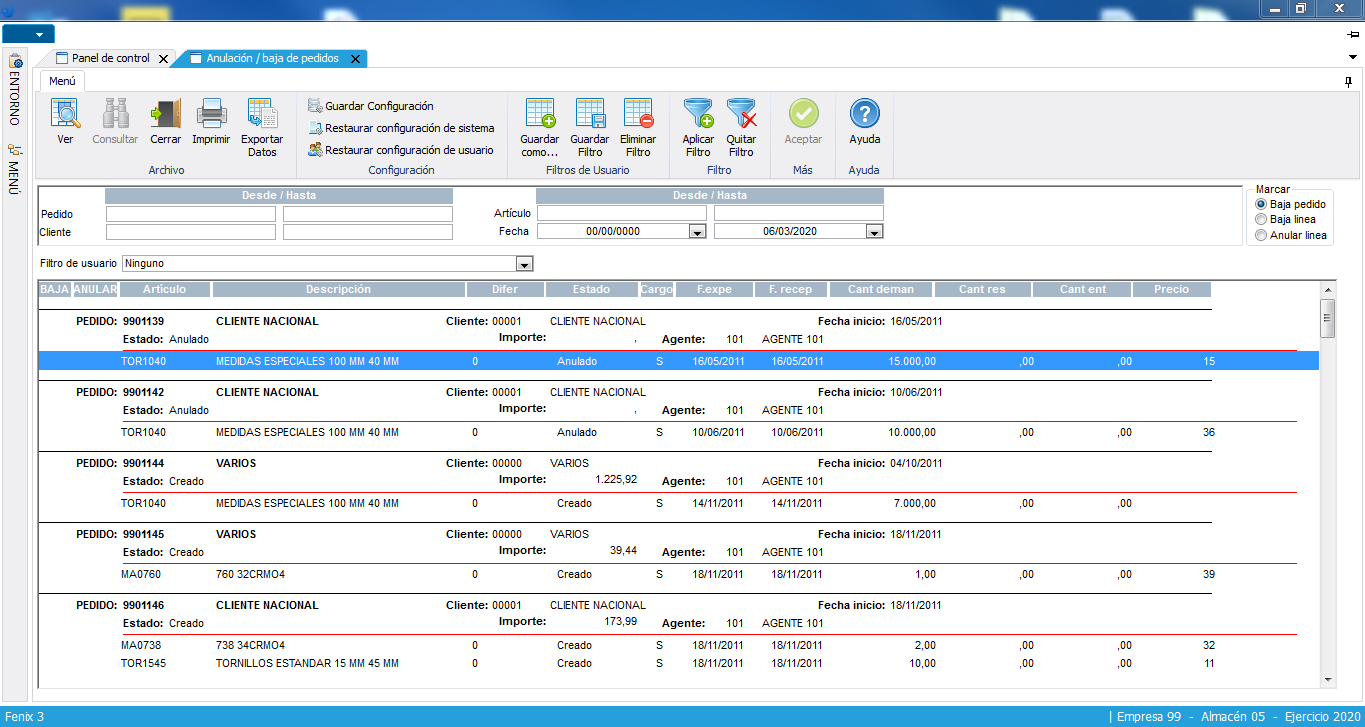This screenshot has width=1365, height=727.
Task: Expand the Filtro de usuario dropdown
Action: point(523,264)
